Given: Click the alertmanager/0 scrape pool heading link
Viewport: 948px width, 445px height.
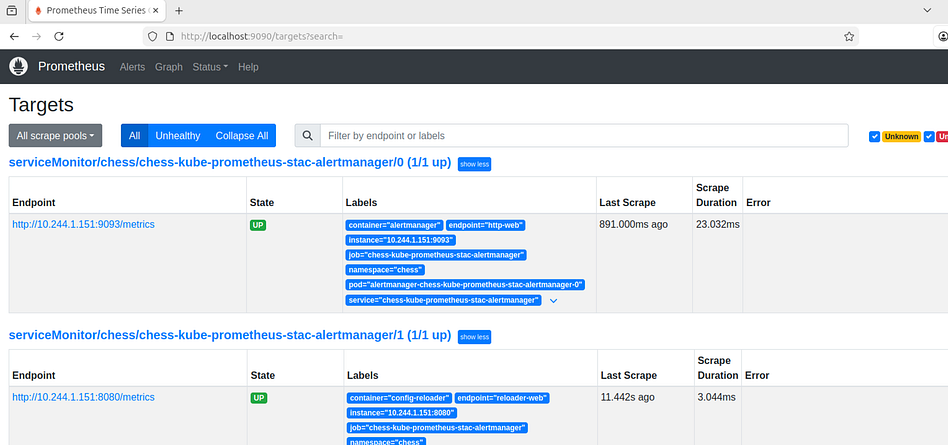Looking at the screenshot, I should [x=230, y=163].
